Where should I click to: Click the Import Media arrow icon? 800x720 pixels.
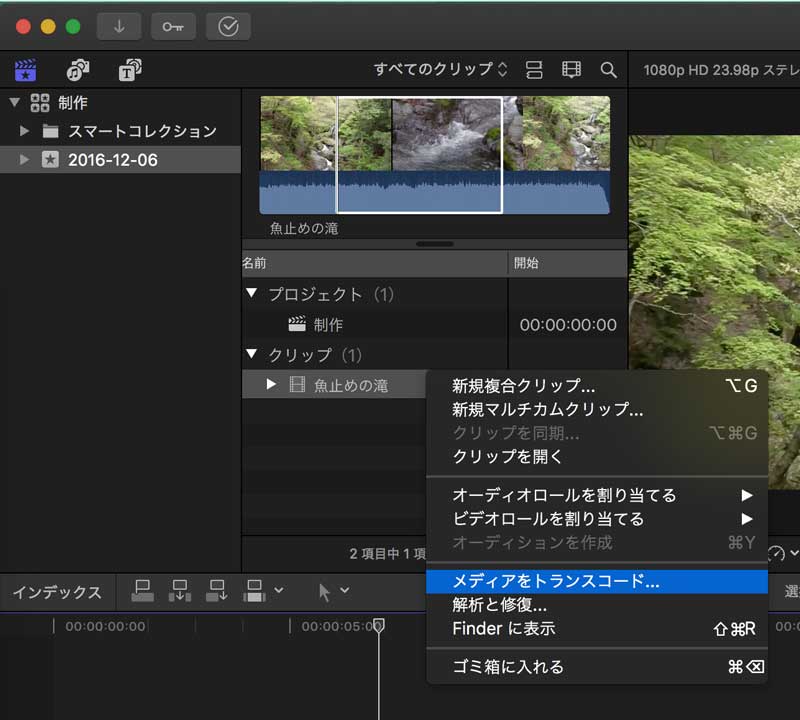119,27
